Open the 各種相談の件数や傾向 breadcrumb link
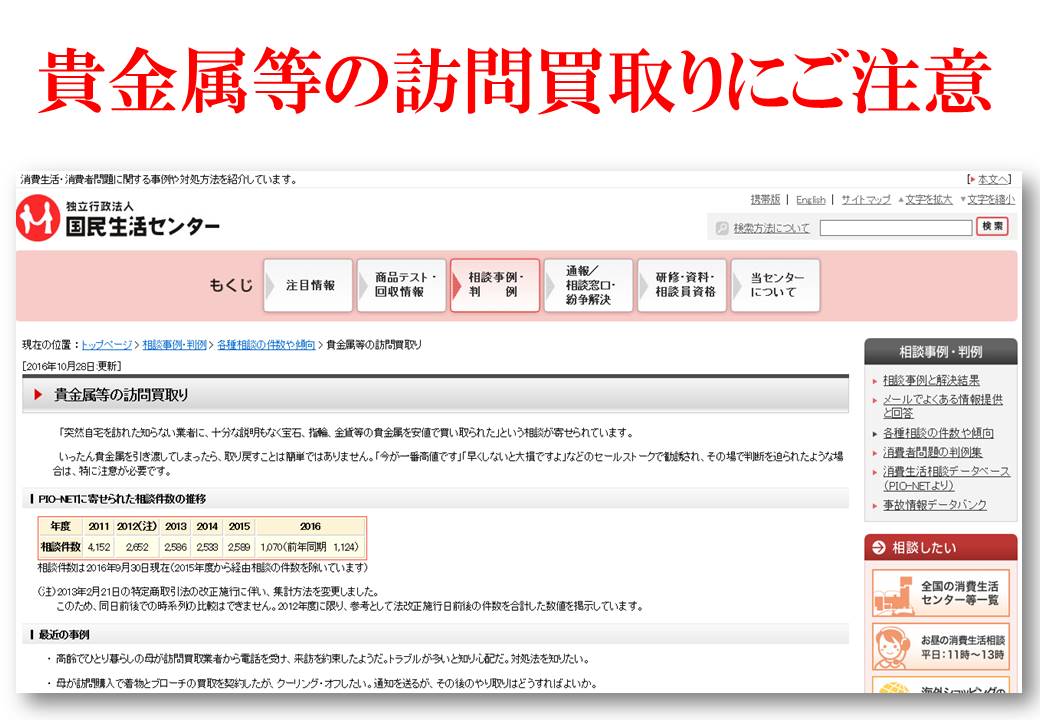 (x=265, y=345)
